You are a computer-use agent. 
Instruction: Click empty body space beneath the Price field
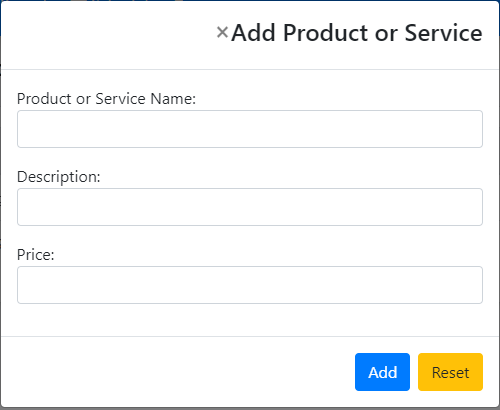[250, 320]
